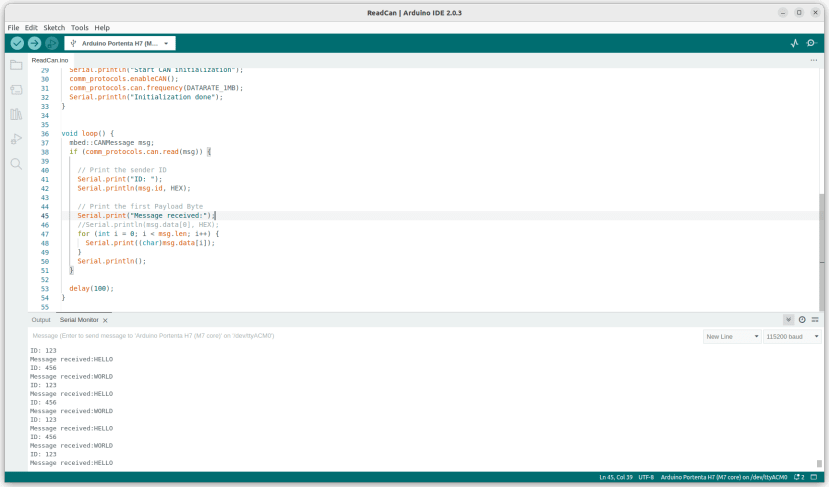Upload the sketch with the arrow button
The height and width of the screenshot is (487, 829).
tap(34, 43)
